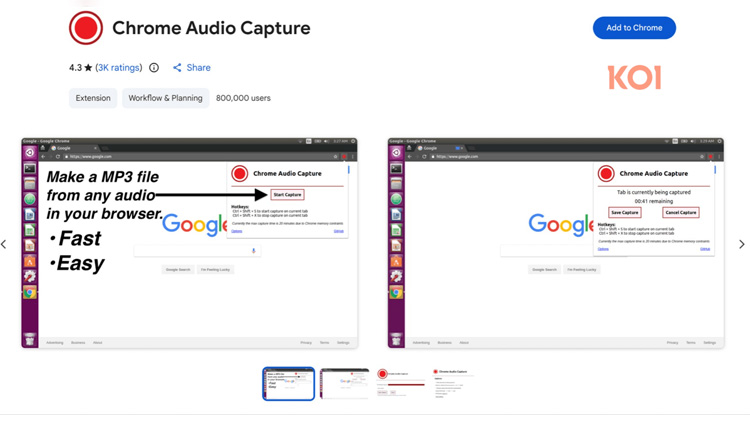Select the Workflow & Planning category chip
The image size is (750, 422).
[165, 98]
